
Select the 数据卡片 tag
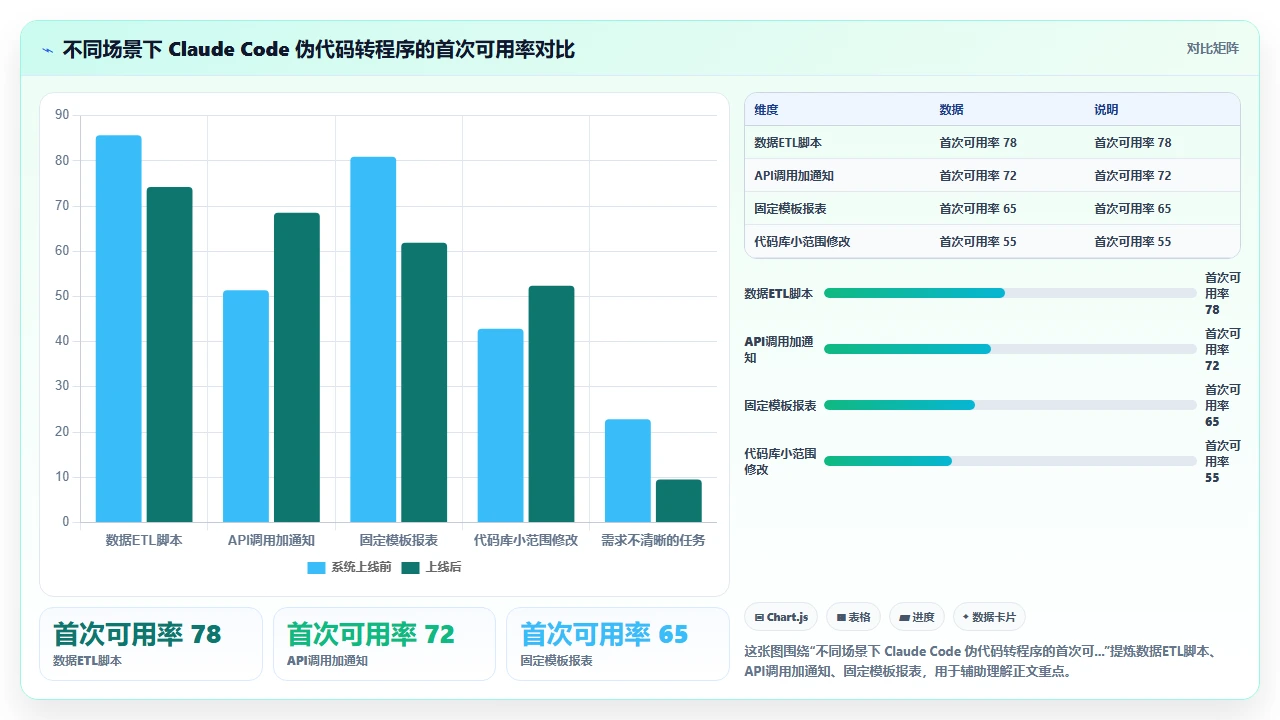[989, 618]
